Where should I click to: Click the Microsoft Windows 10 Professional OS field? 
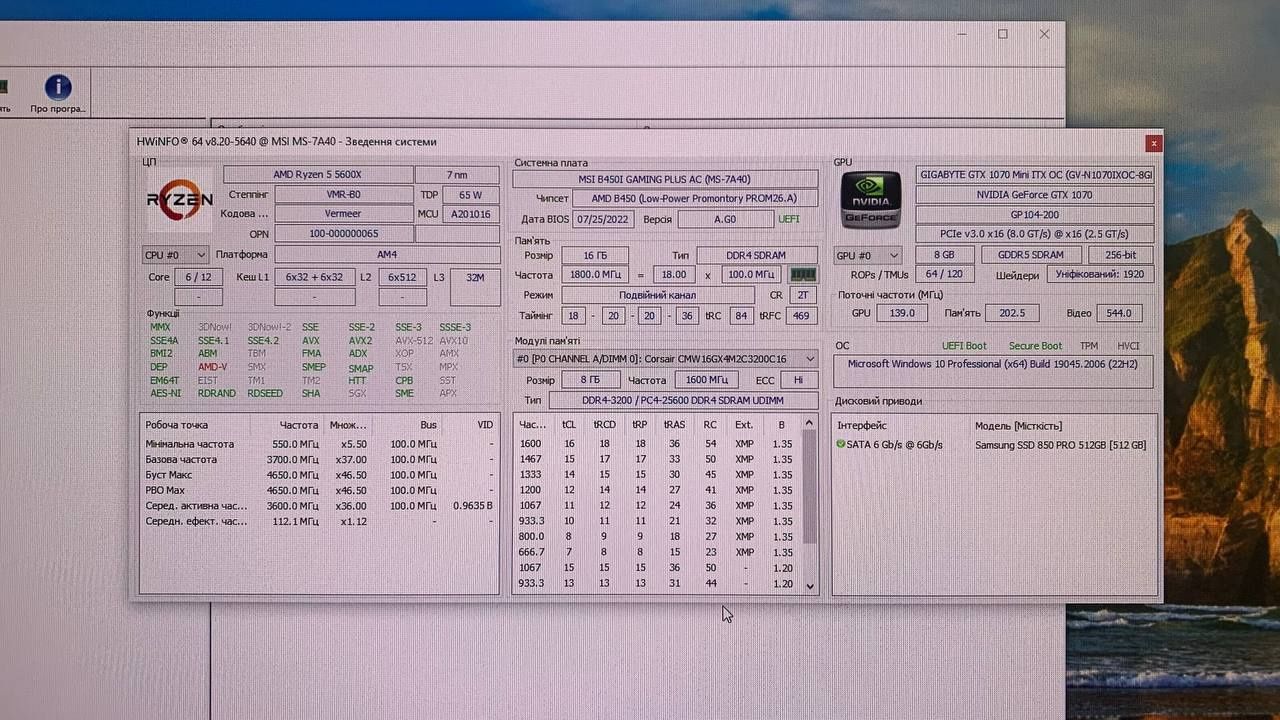click(x=994, y=371)
